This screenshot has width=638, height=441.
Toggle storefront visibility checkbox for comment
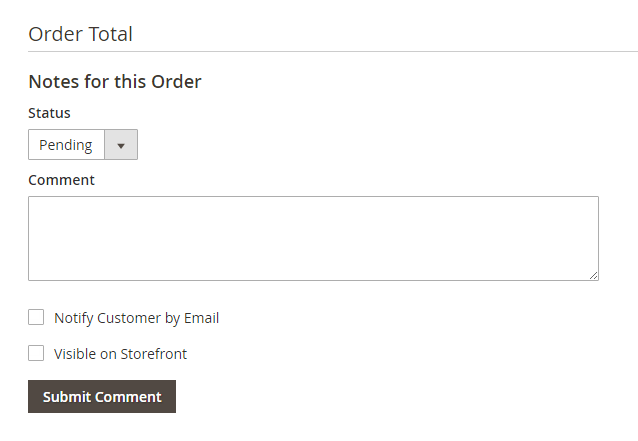(36, 353)
